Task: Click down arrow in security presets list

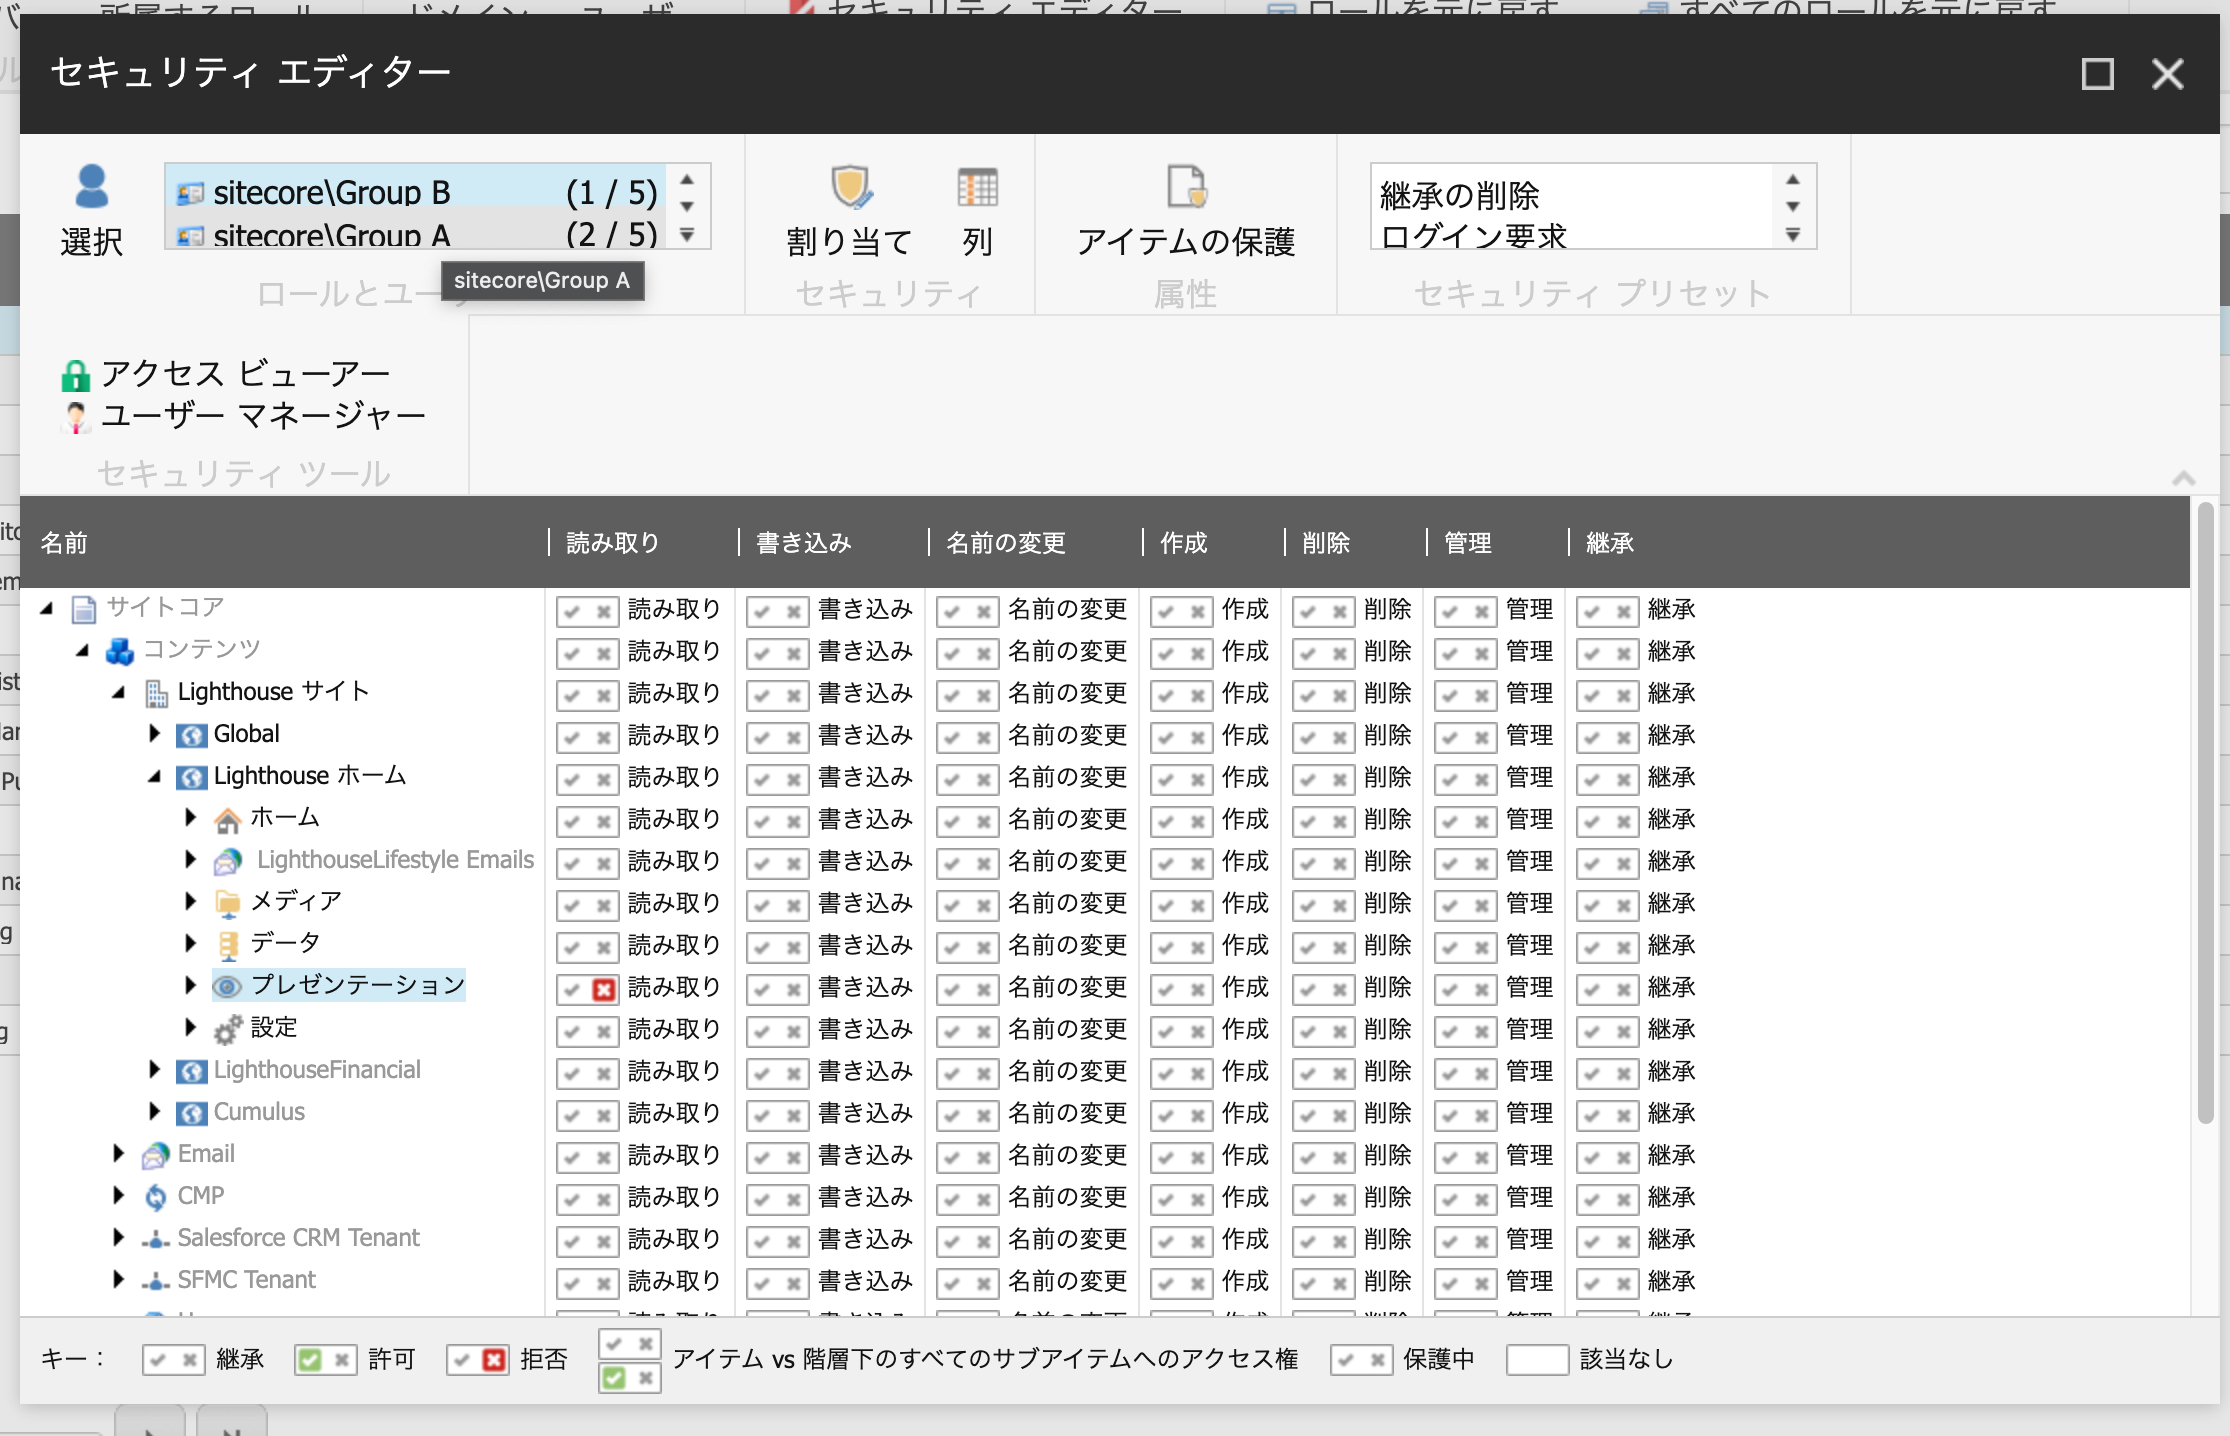Action: 1793,206
